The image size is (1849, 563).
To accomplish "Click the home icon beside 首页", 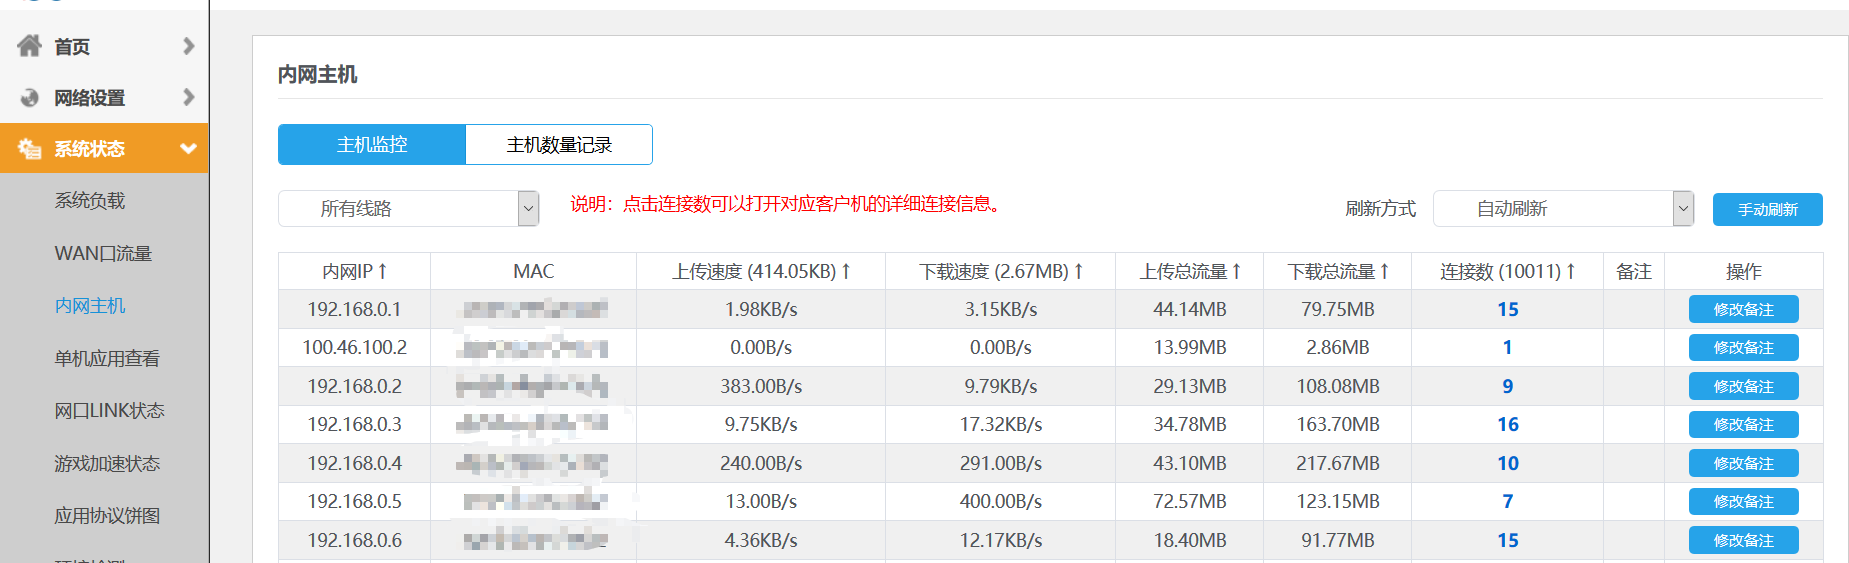I will tap(29, 46).
